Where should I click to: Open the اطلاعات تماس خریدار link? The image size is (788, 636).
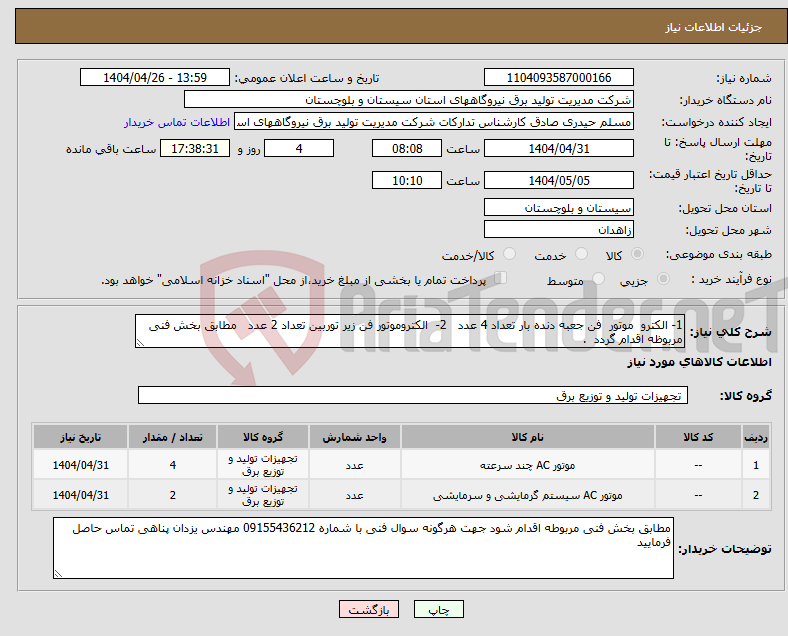pyautogui.click(x=177, y=122)
